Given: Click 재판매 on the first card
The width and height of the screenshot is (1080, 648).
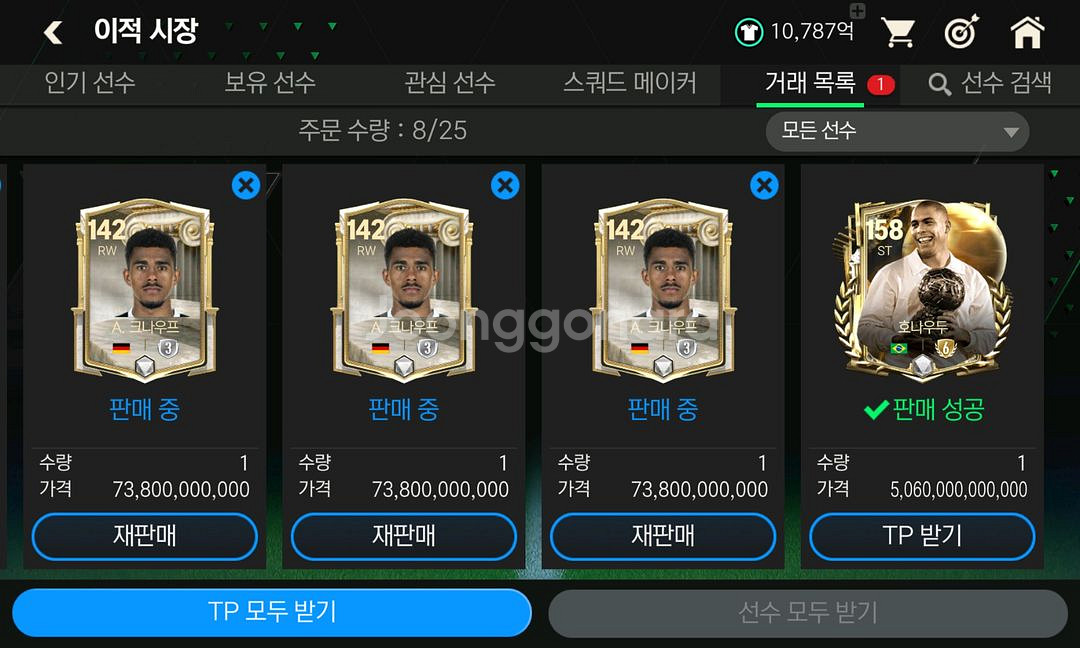Looking at the screenshot, I should pyautogui.click(x=145, y=536).
